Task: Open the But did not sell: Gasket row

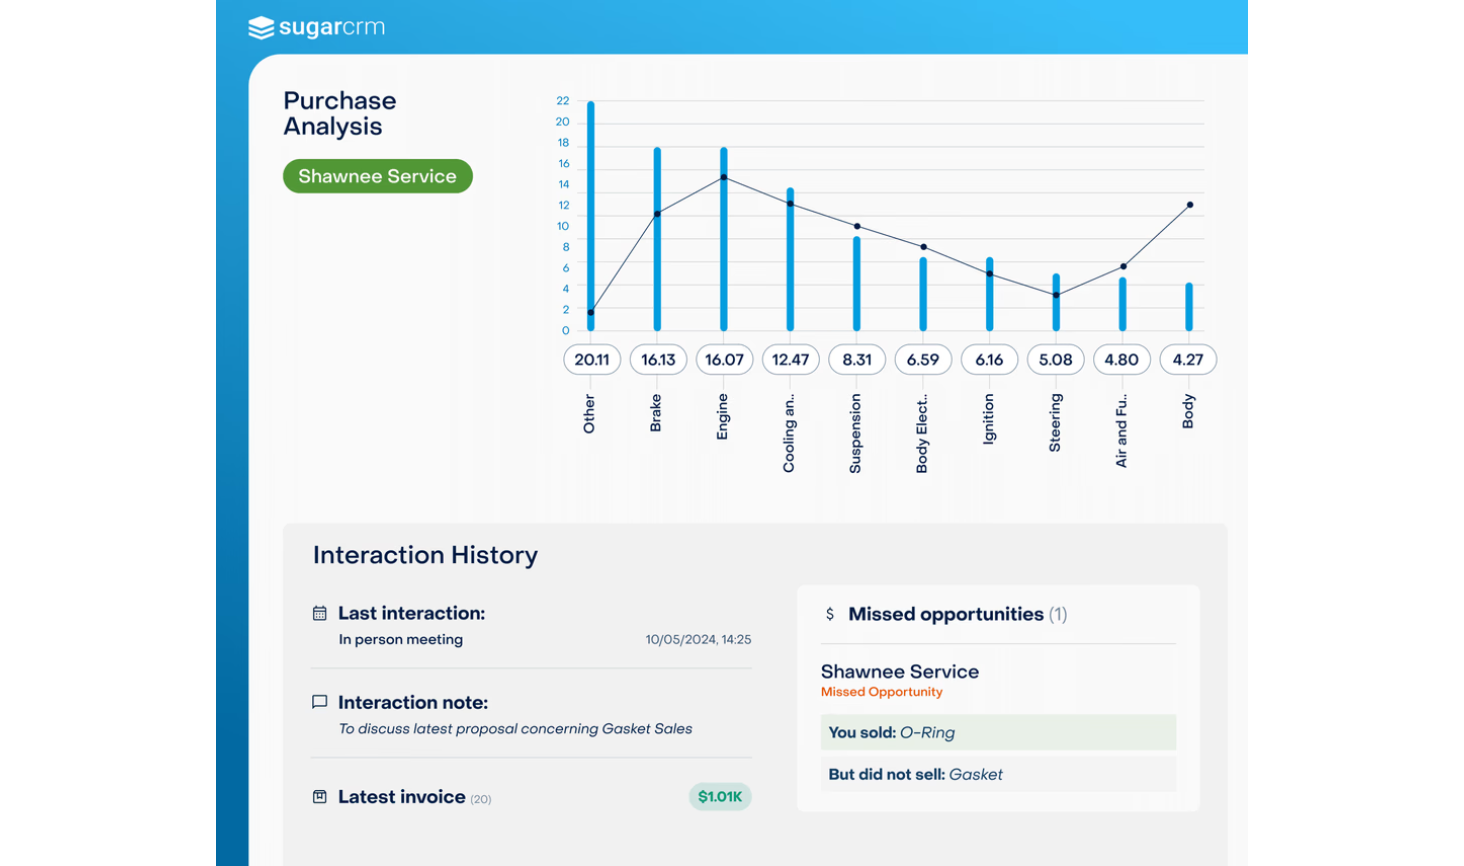Action: point(998,774)
